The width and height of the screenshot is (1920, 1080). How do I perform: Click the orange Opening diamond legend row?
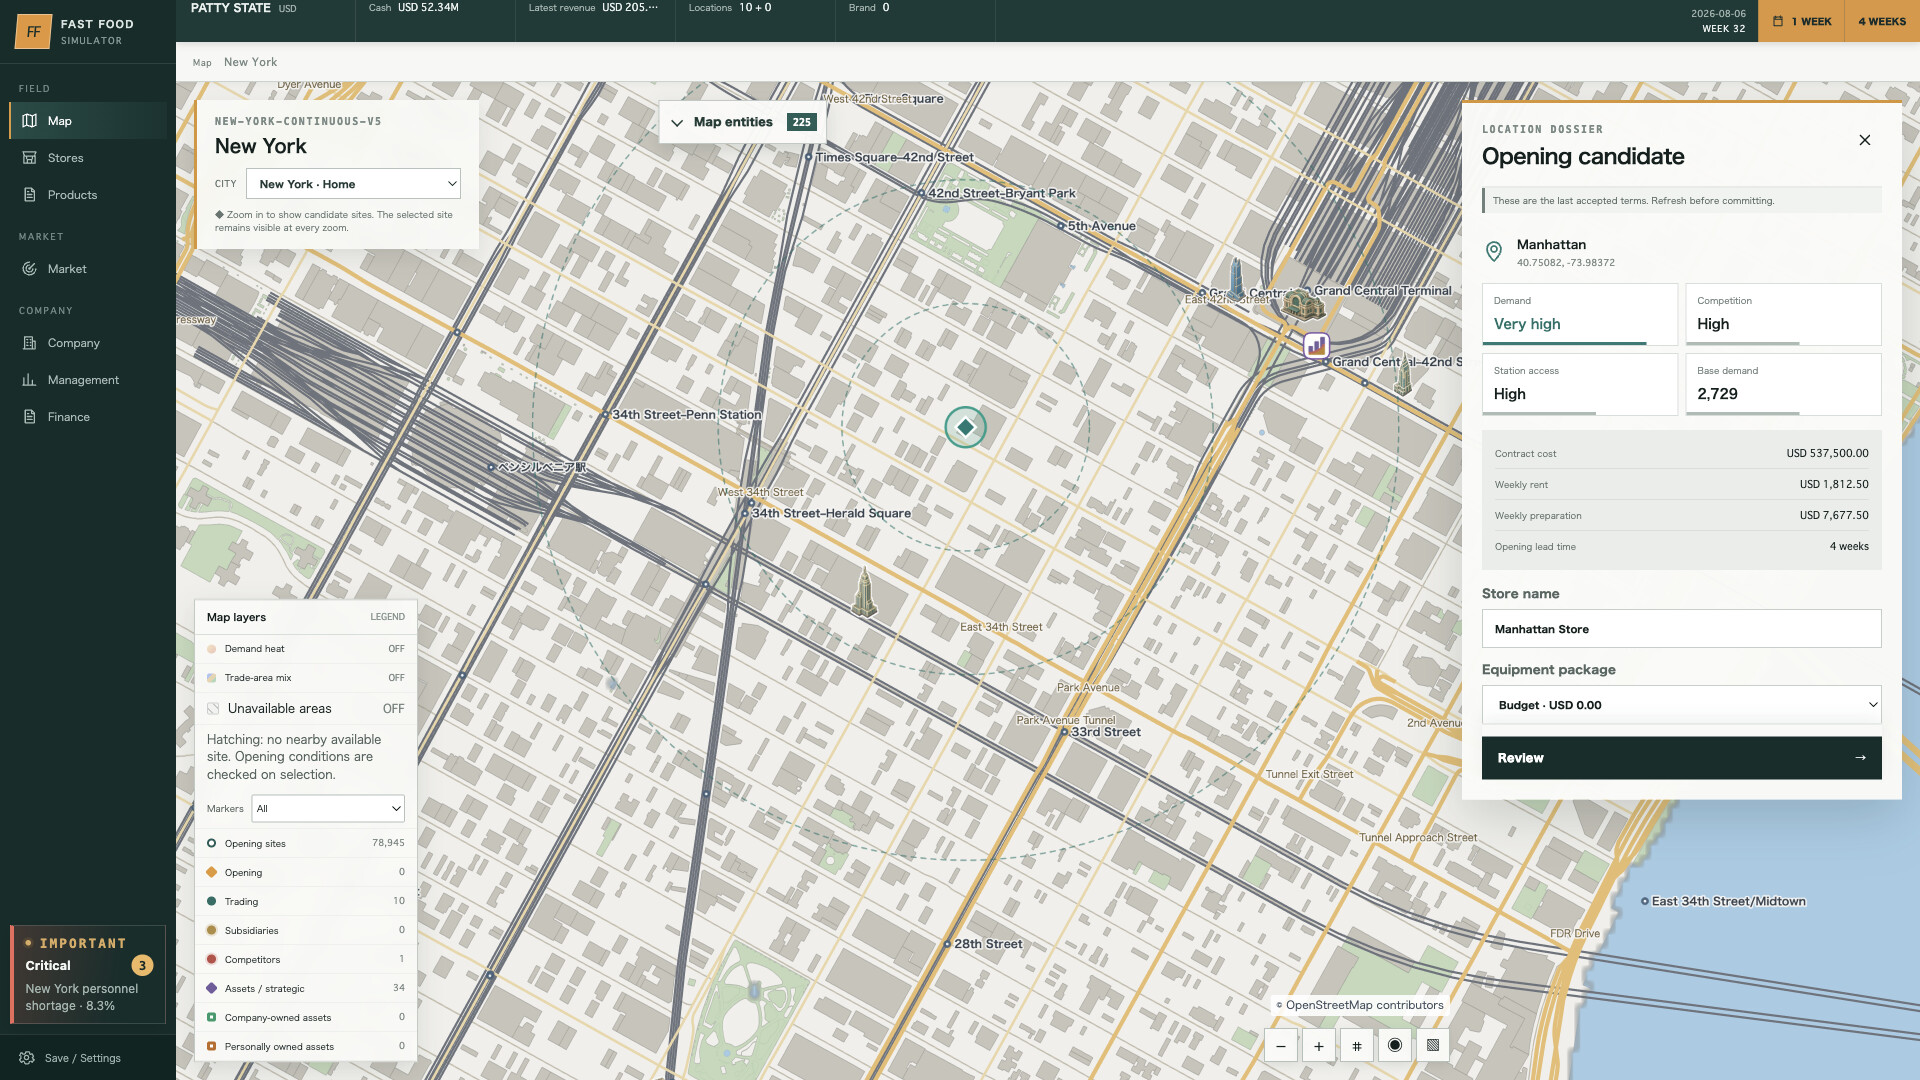(x=306, y=872)
